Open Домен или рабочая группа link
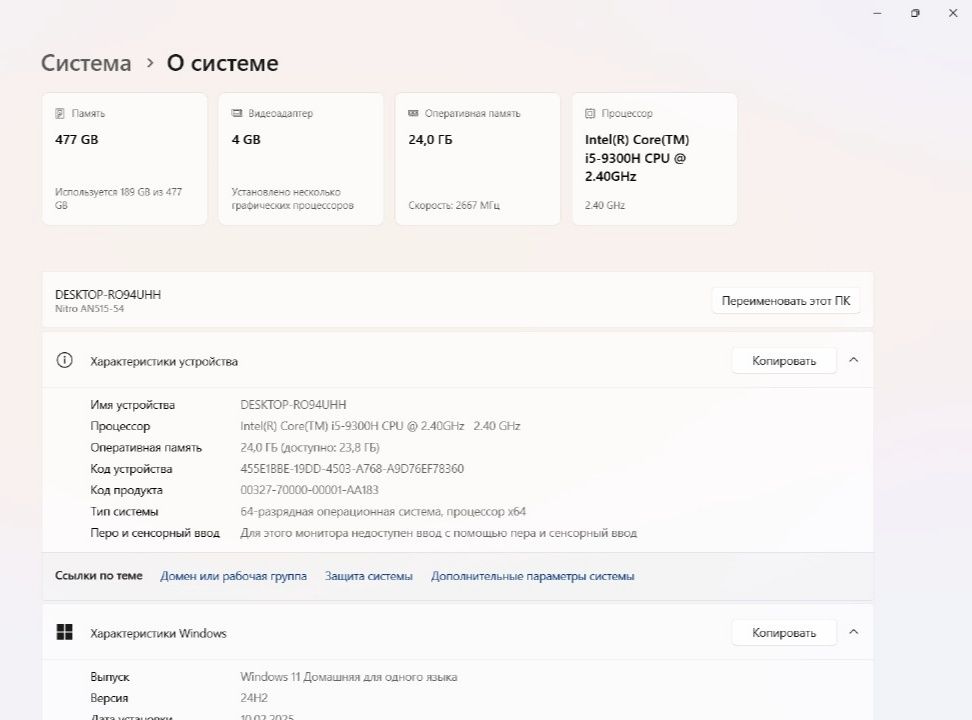 pyautogui.click(x=234, y=576)
